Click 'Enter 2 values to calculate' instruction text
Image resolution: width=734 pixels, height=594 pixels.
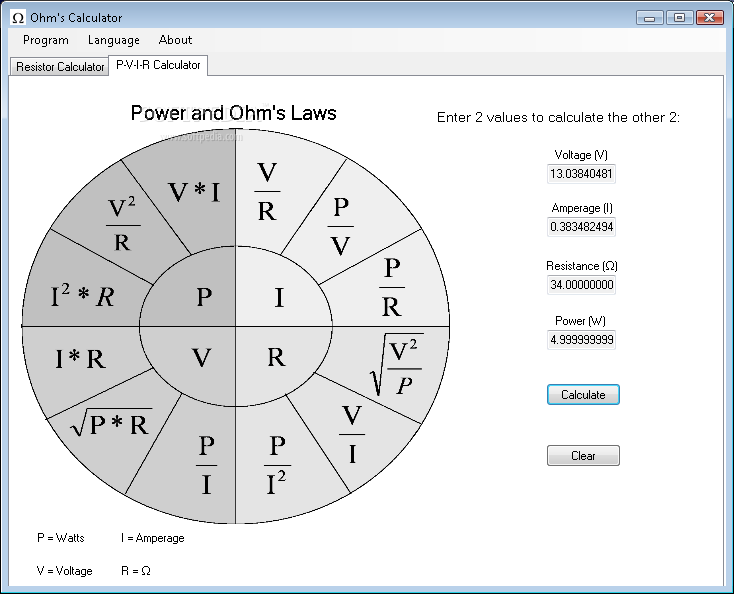point(558,117)
